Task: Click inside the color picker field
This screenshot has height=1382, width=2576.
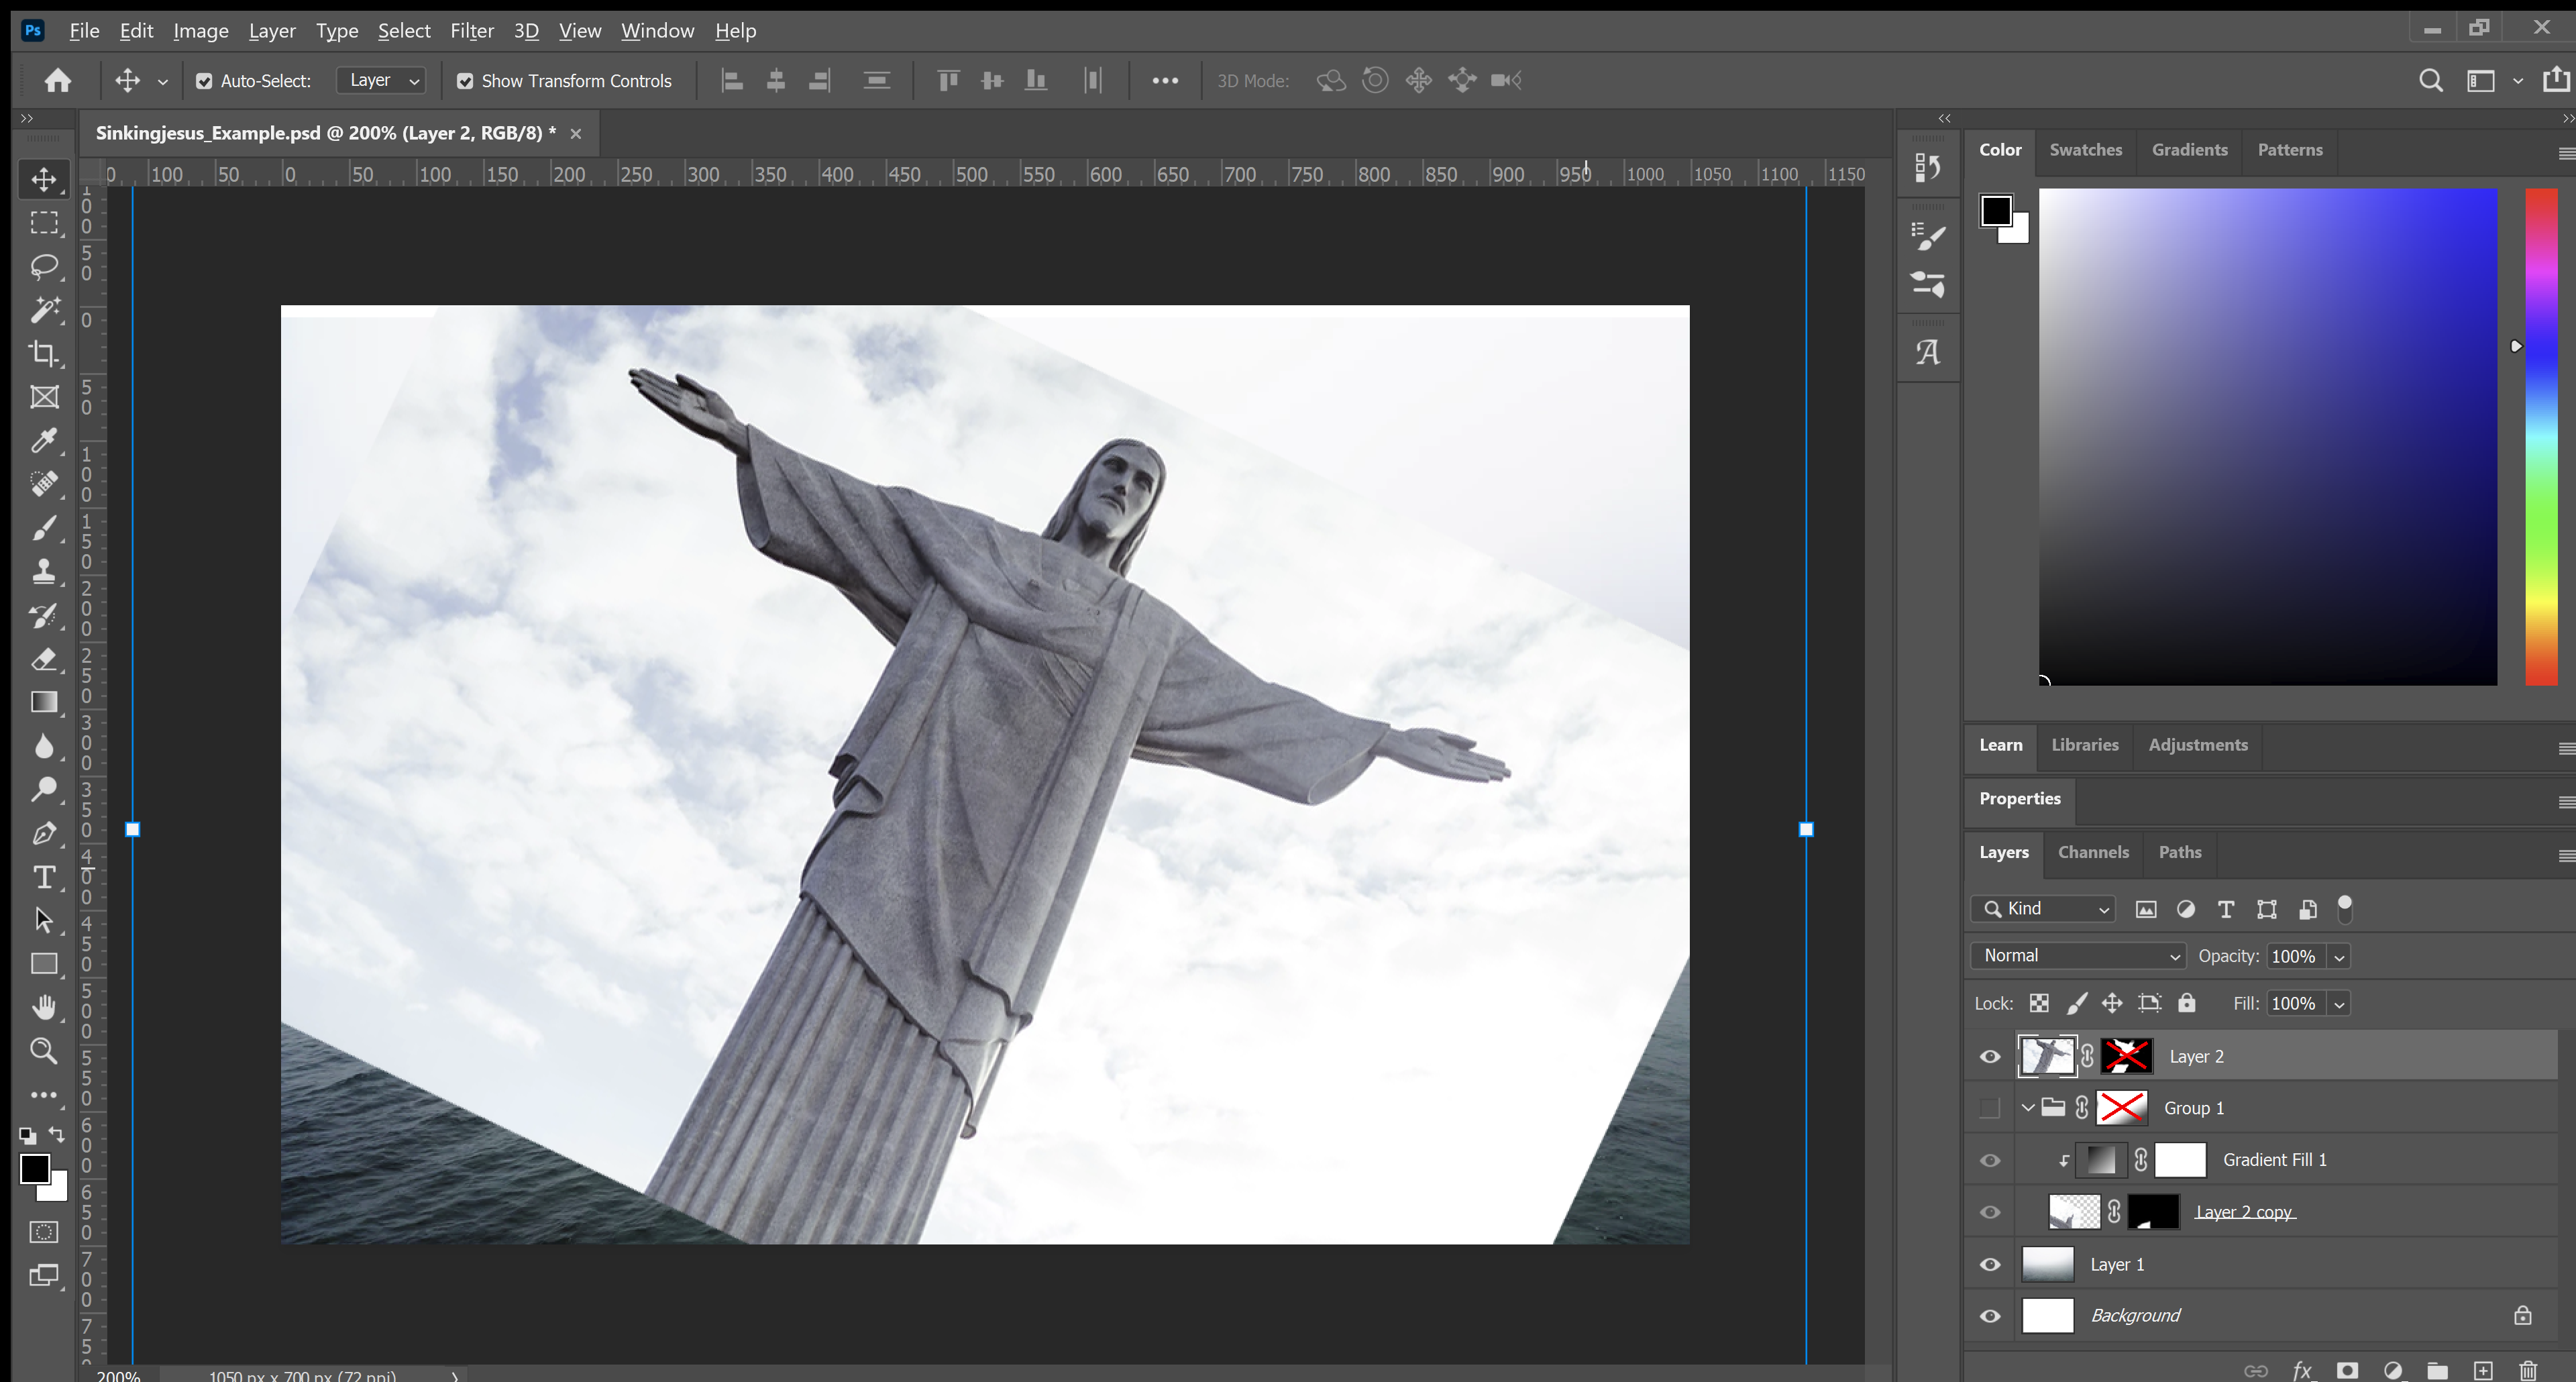Action: click(x=2268, y=437)
